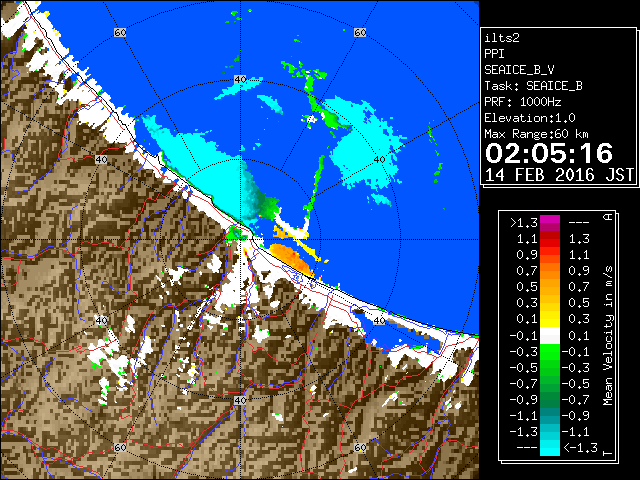Click the timestamp "02:05:16"

pyautogui.click(x=549, y=153)
